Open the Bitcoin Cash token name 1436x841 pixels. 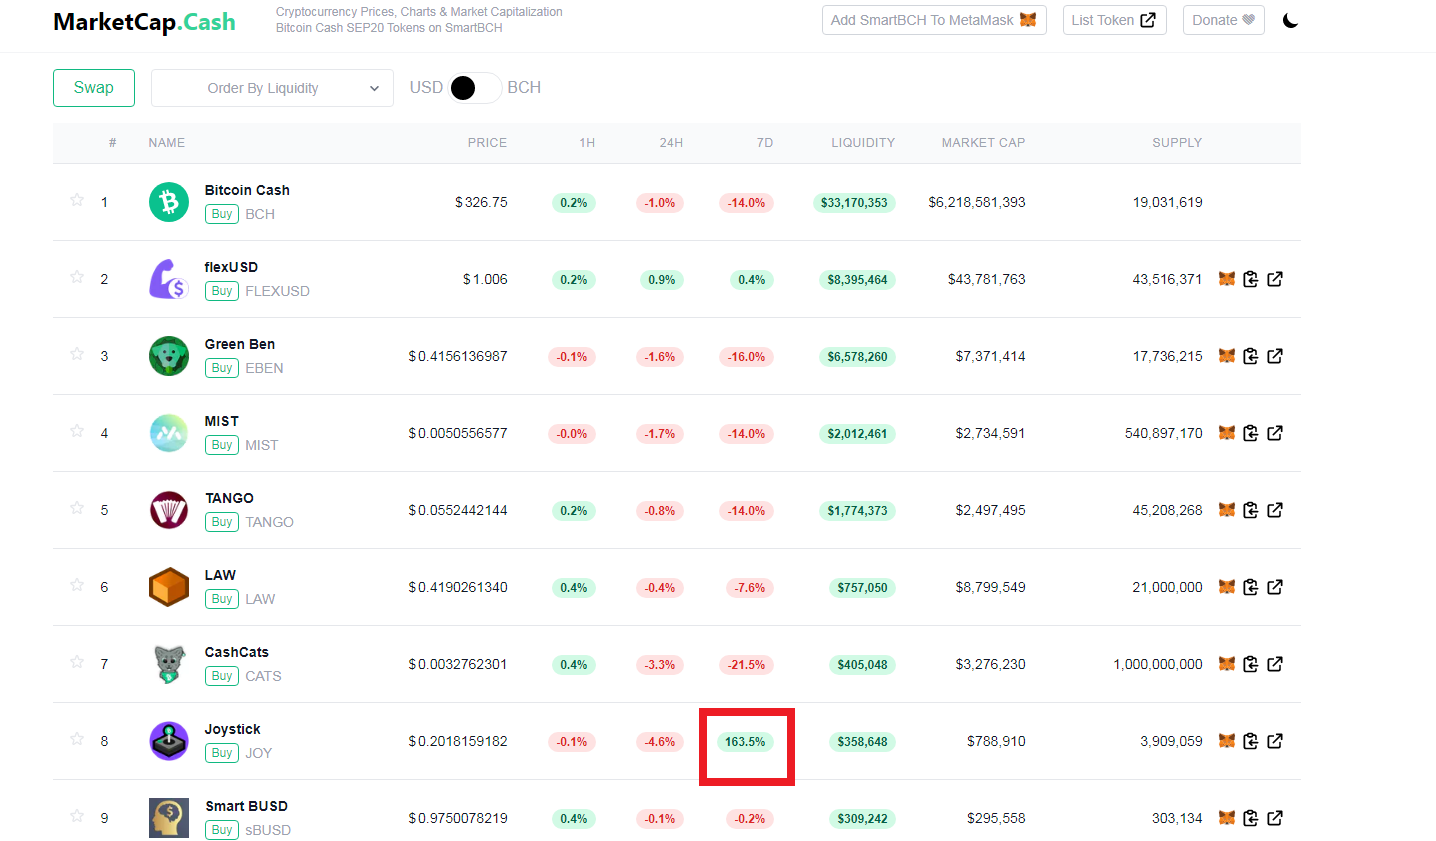247,190
